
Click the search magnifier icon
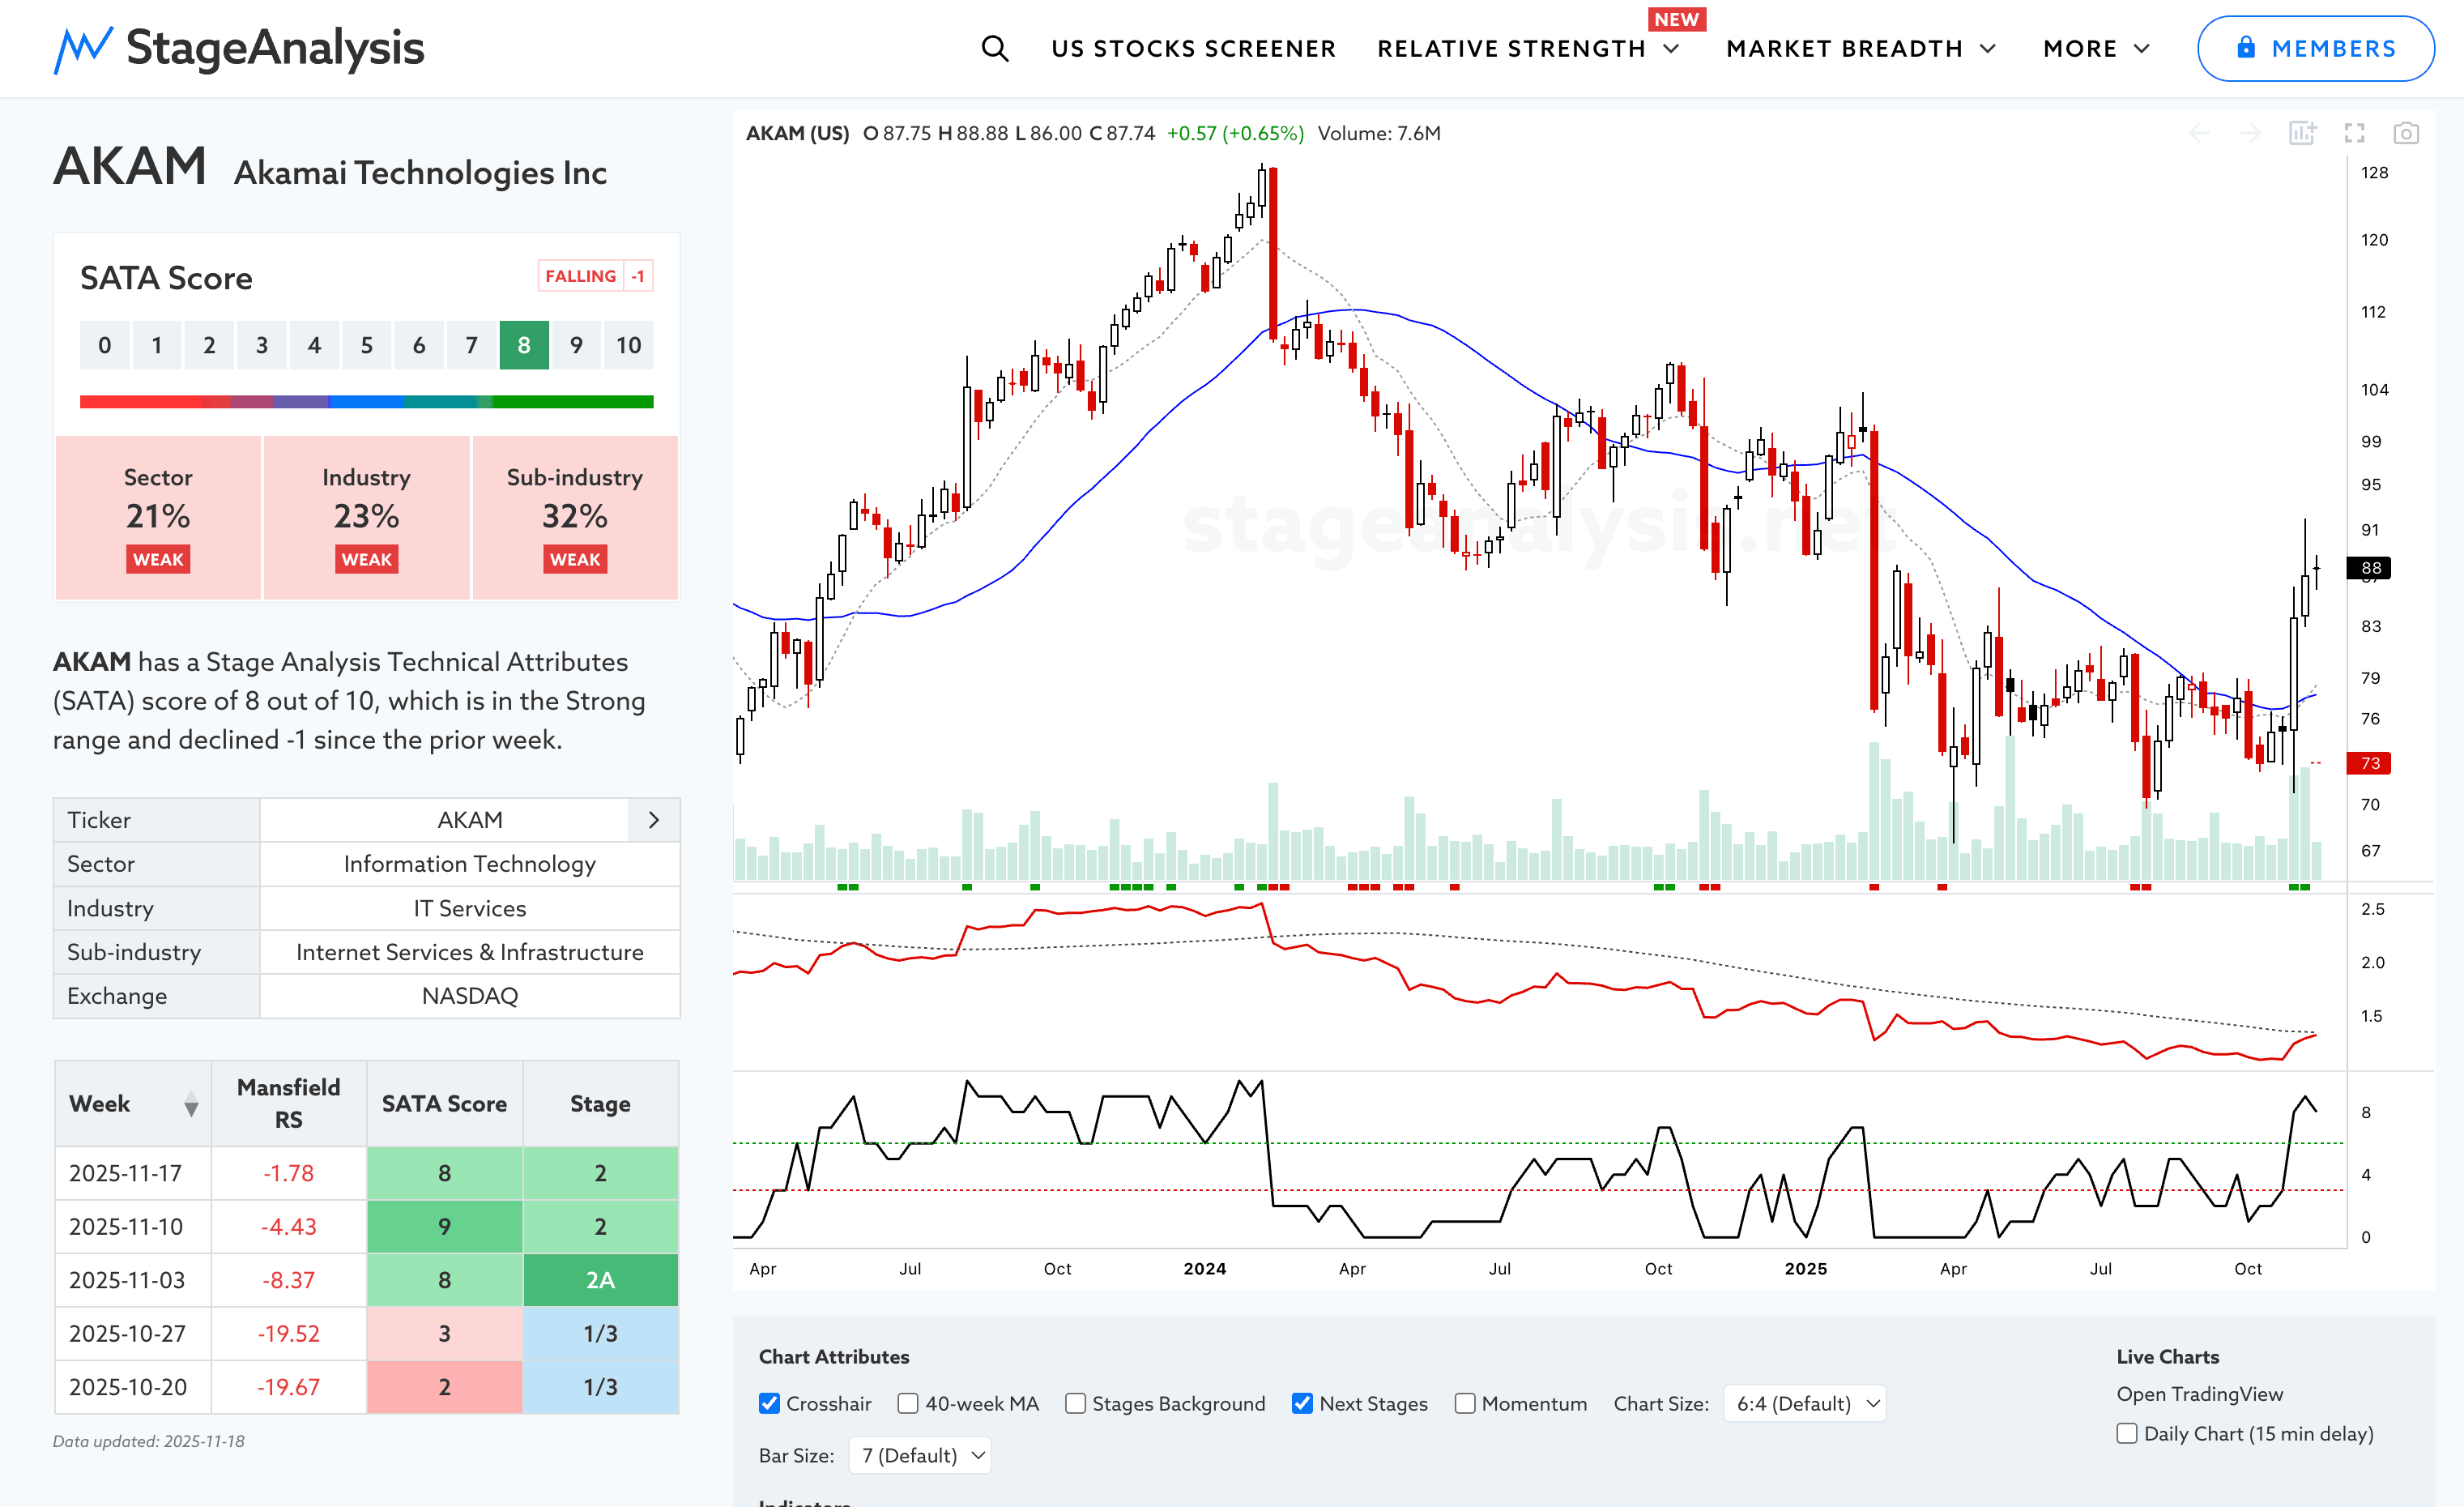(994, 48)
